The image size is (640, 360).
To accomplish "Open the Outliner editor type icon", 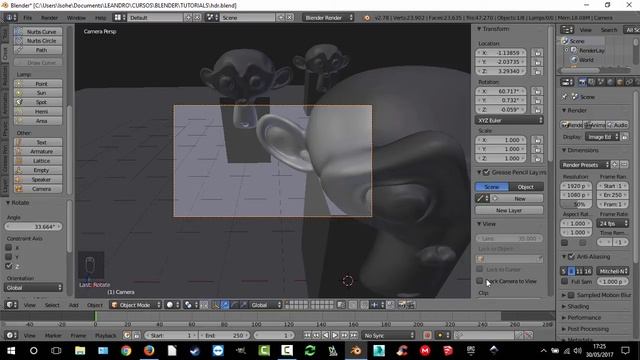I will (567, 29).
